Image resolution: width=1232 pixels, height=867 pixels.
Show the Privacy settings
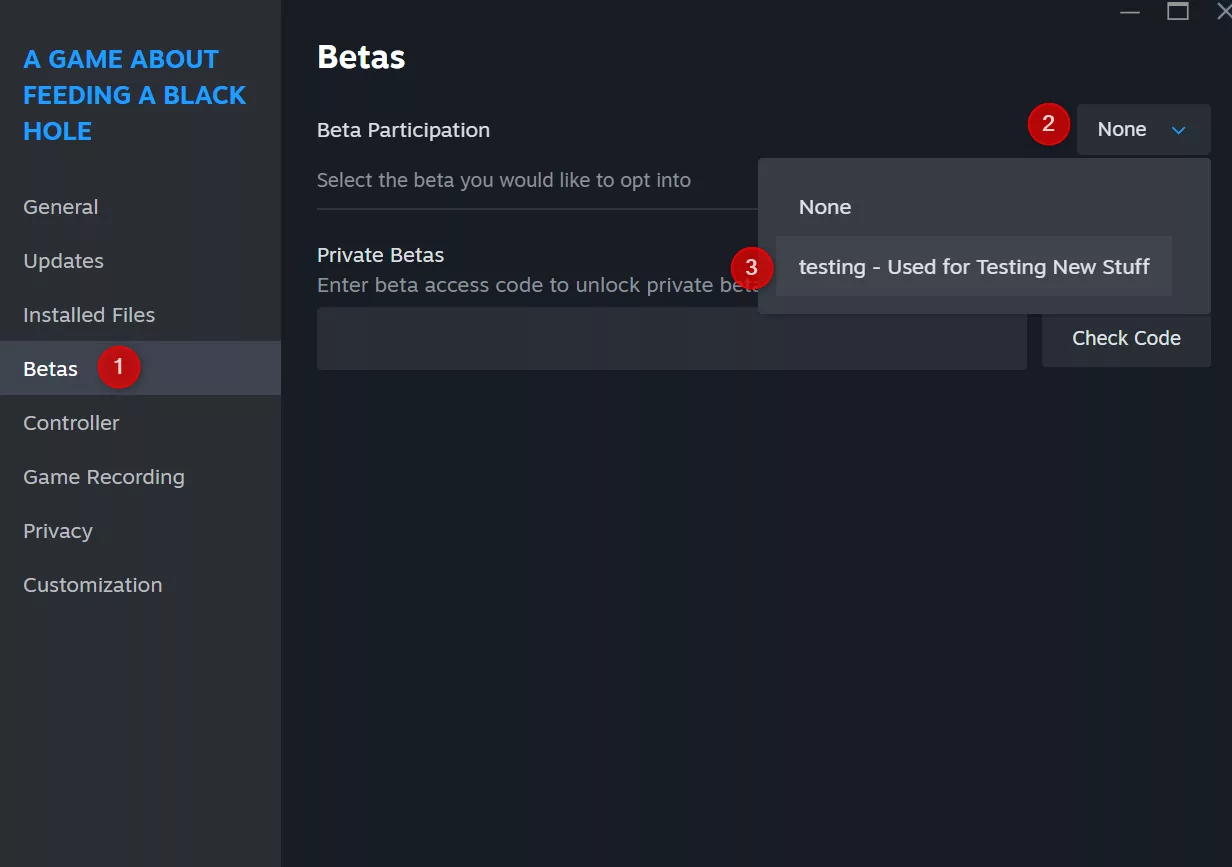pyautogui.click(x=58, y=531)
